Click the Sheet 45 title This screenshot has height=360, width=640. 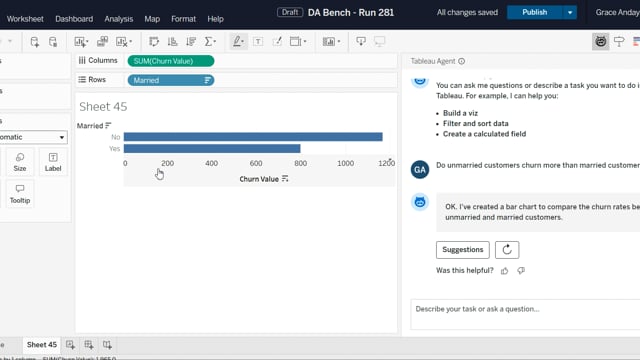coord(103,107)
